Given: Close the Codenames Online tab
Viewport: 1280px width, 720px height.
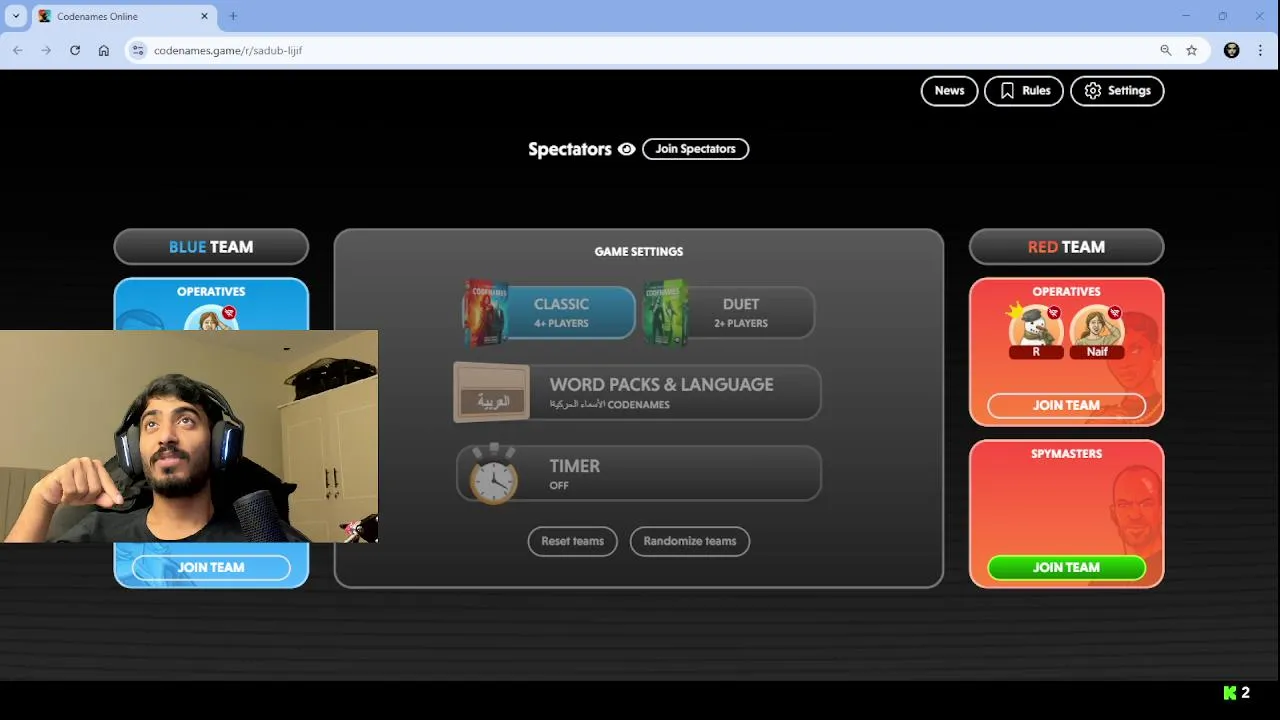Looking at the screenshot, I should point(205,17).
